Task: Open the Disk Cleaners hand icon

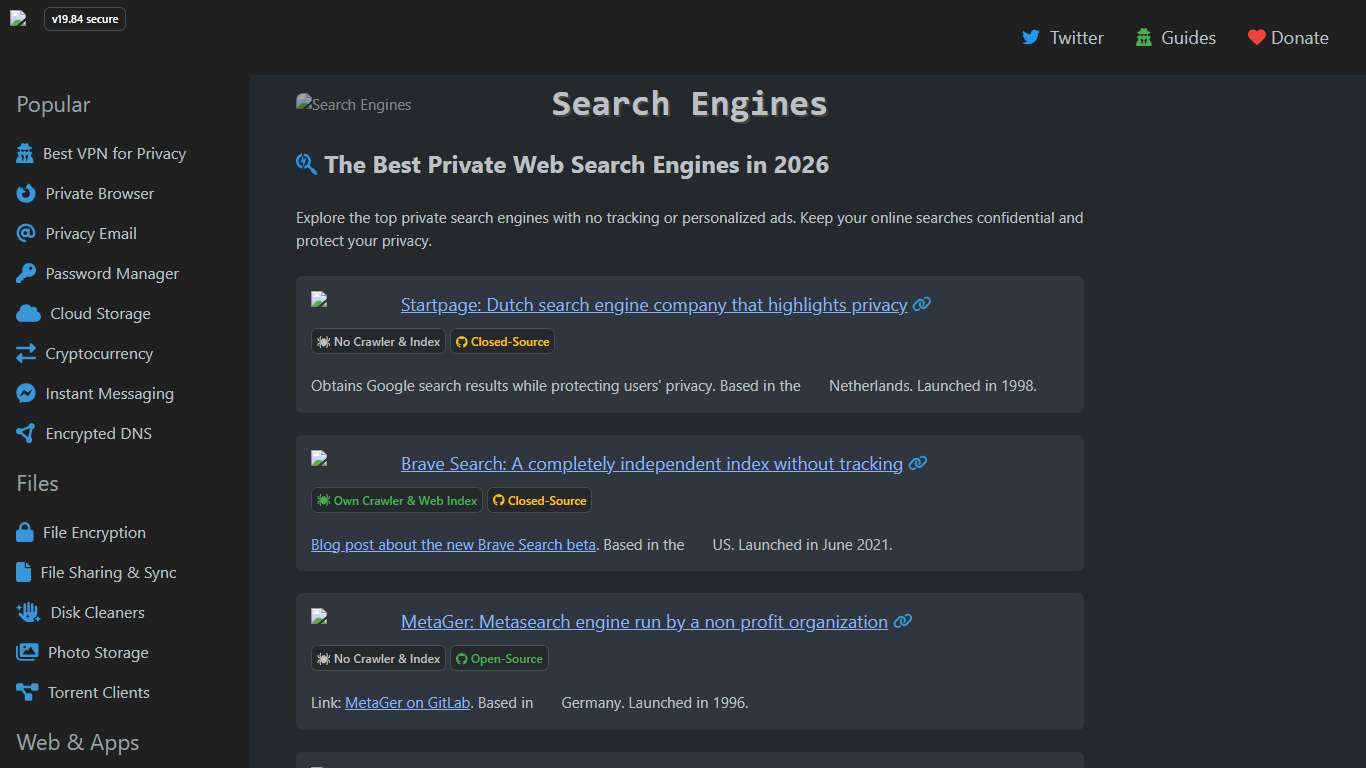Action: click(26, 612)
